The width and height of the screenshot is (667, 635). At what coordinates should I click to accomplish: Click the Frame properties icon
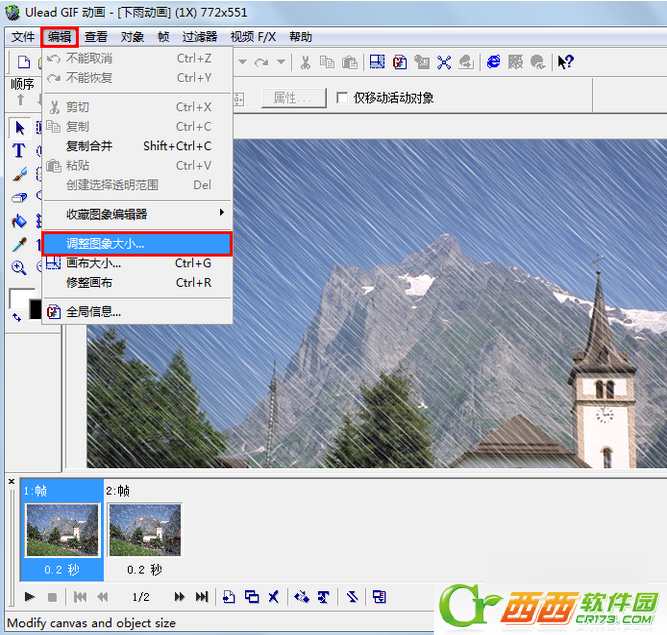pyautogui.click(x=379, y=597)
